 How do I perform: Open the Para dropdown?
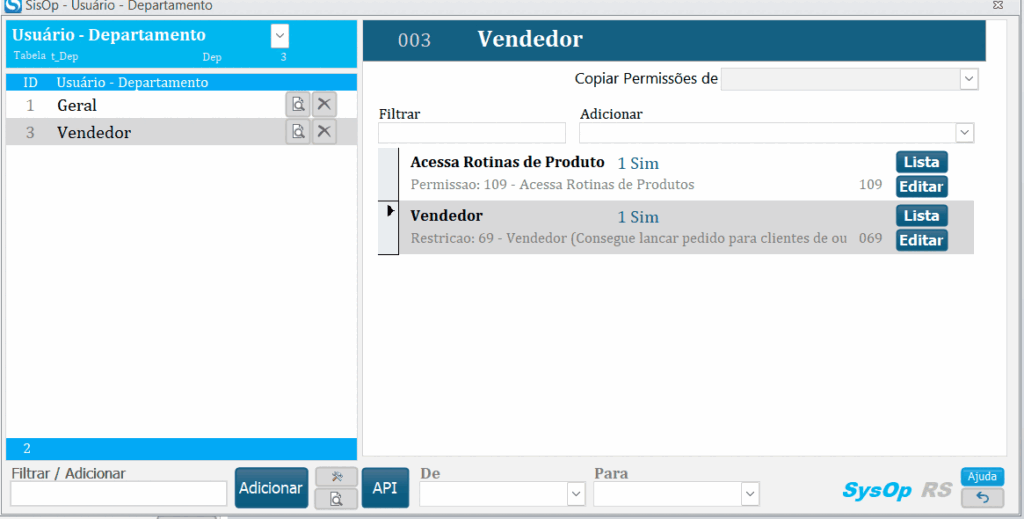pos(750,494)
